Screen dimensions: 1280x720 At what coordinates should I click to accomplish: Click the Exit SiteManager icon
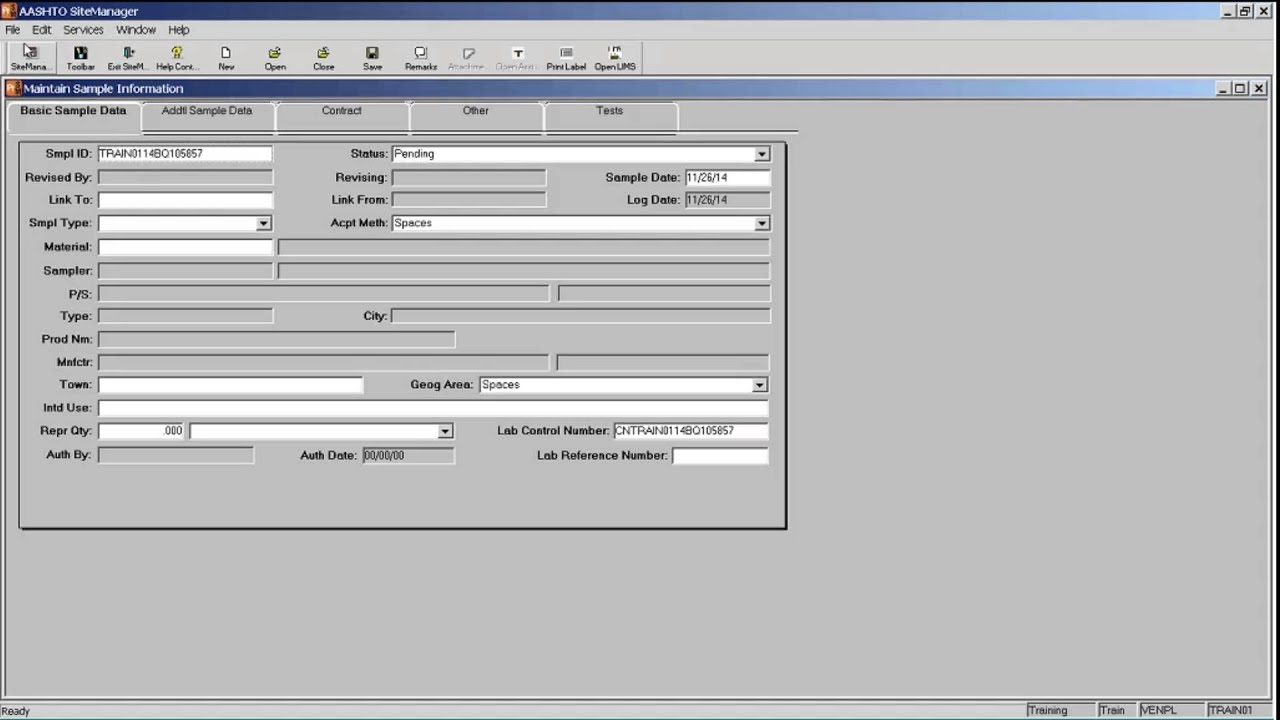point(128,58)
